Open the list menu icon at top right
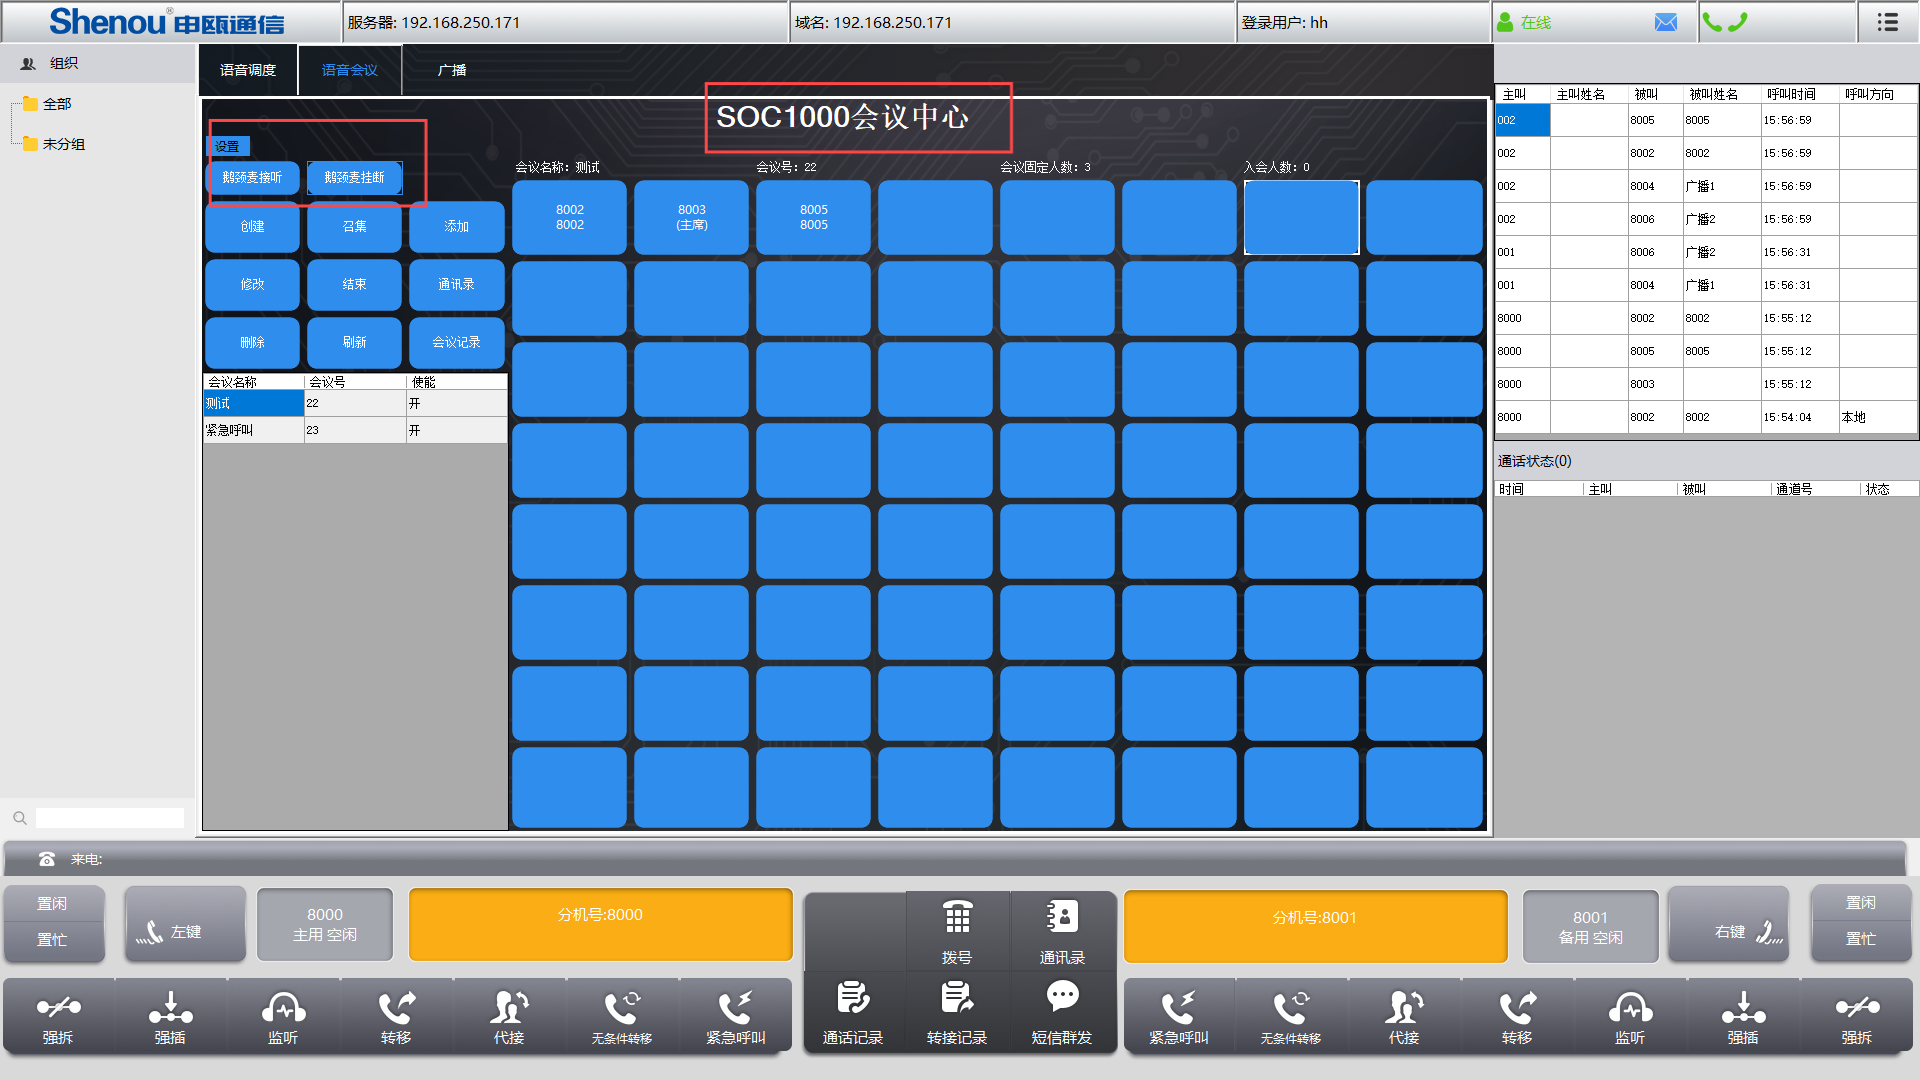Image resolution: width=1920 pixels, height=1080 pixels. (1887, 22)
